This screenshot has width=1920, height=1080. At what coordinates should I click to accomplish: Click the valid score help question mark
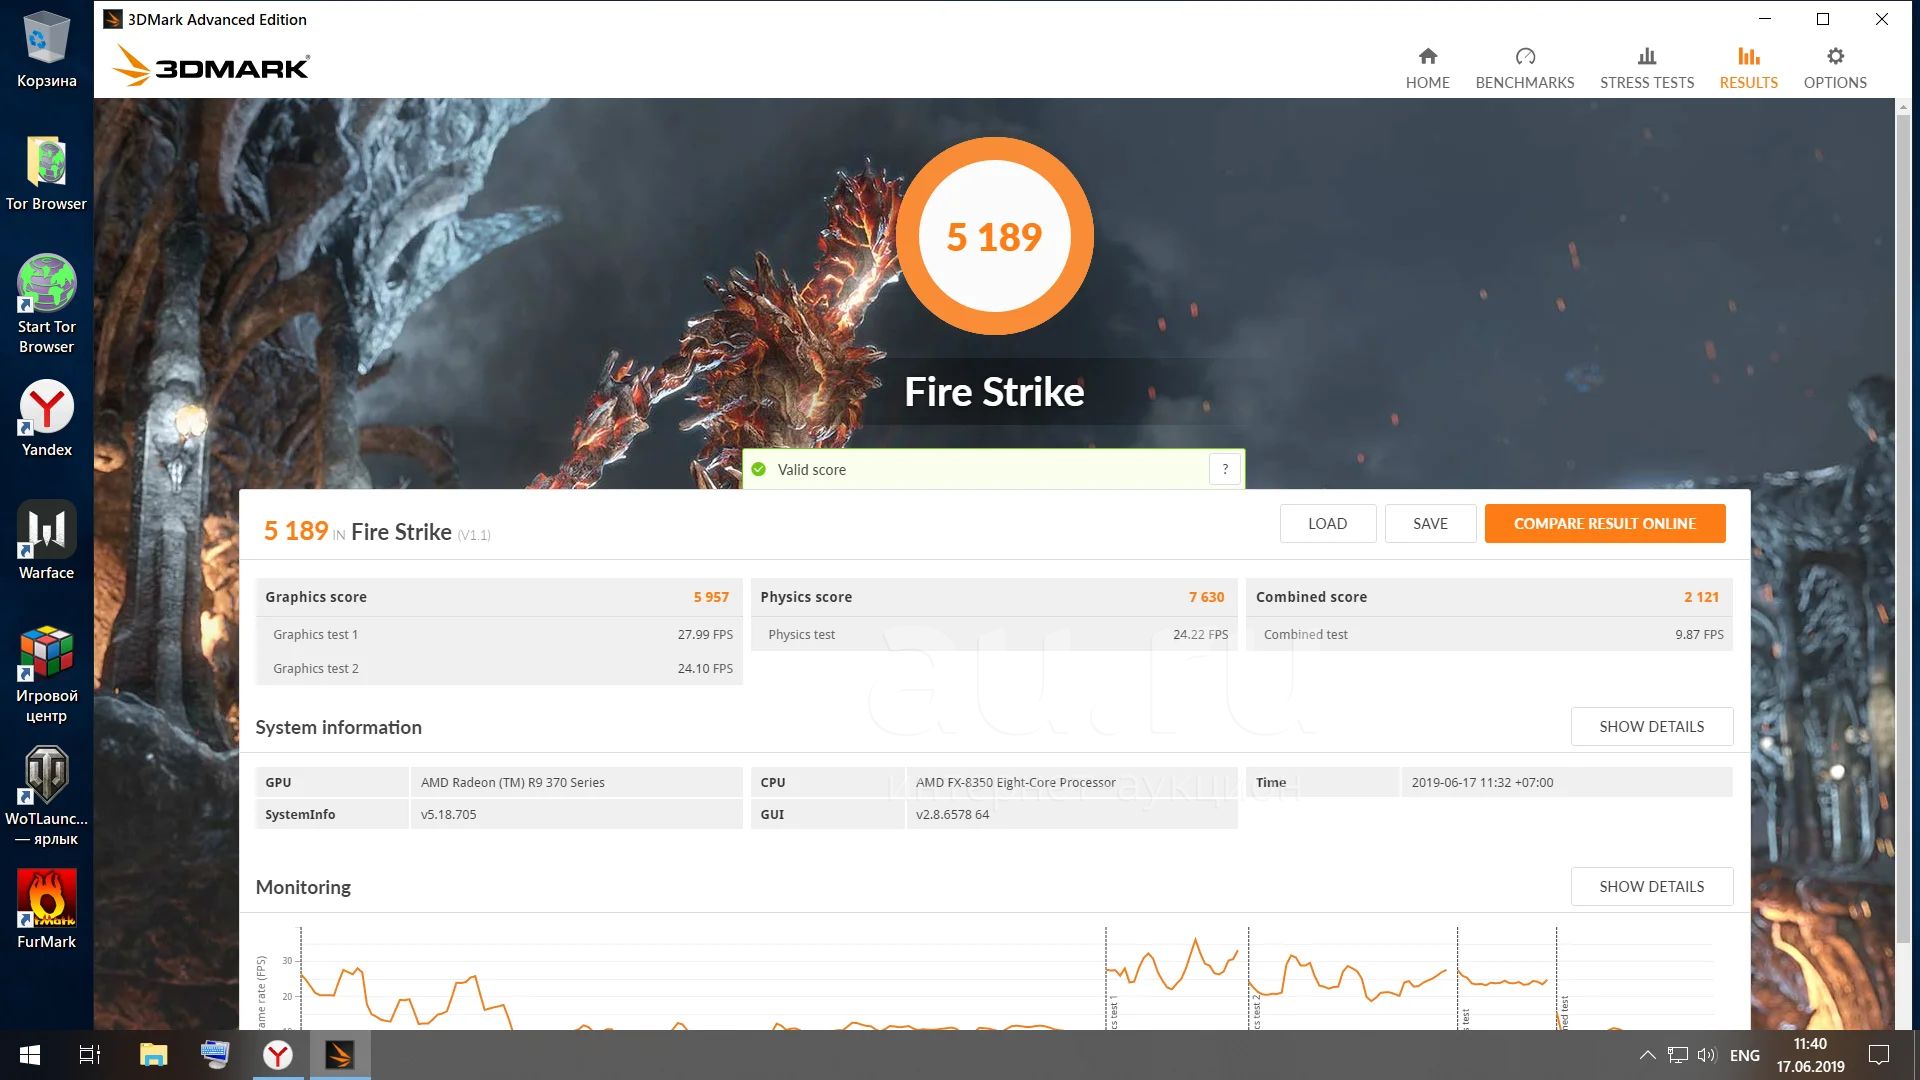(1225, 469)
